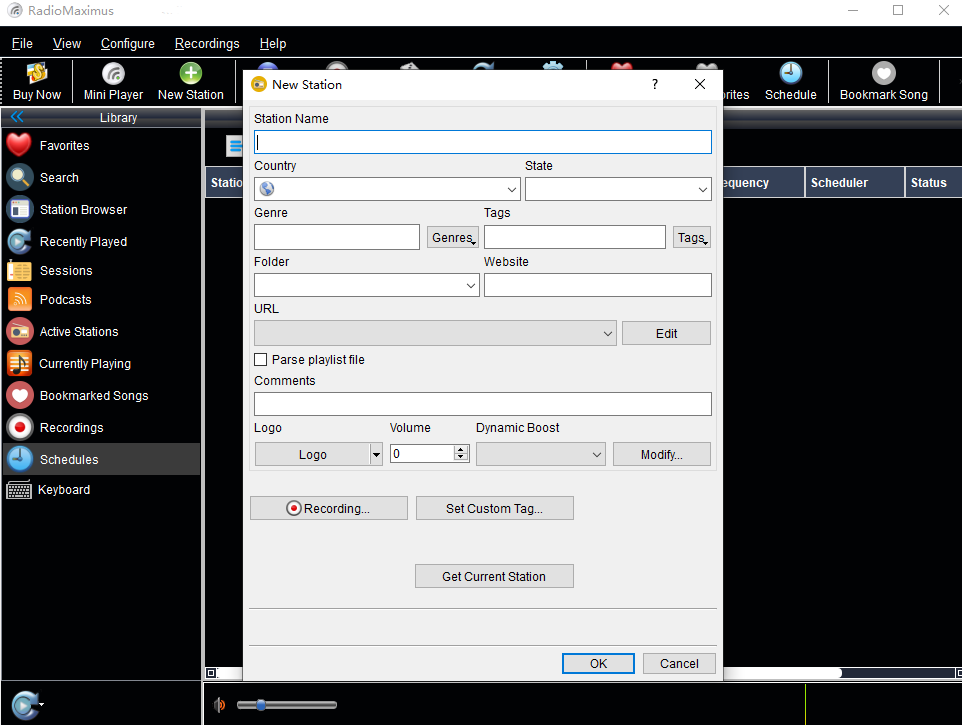Open the Configure menu
This screenshot has height=725, width=962.
tap(128, 44)
